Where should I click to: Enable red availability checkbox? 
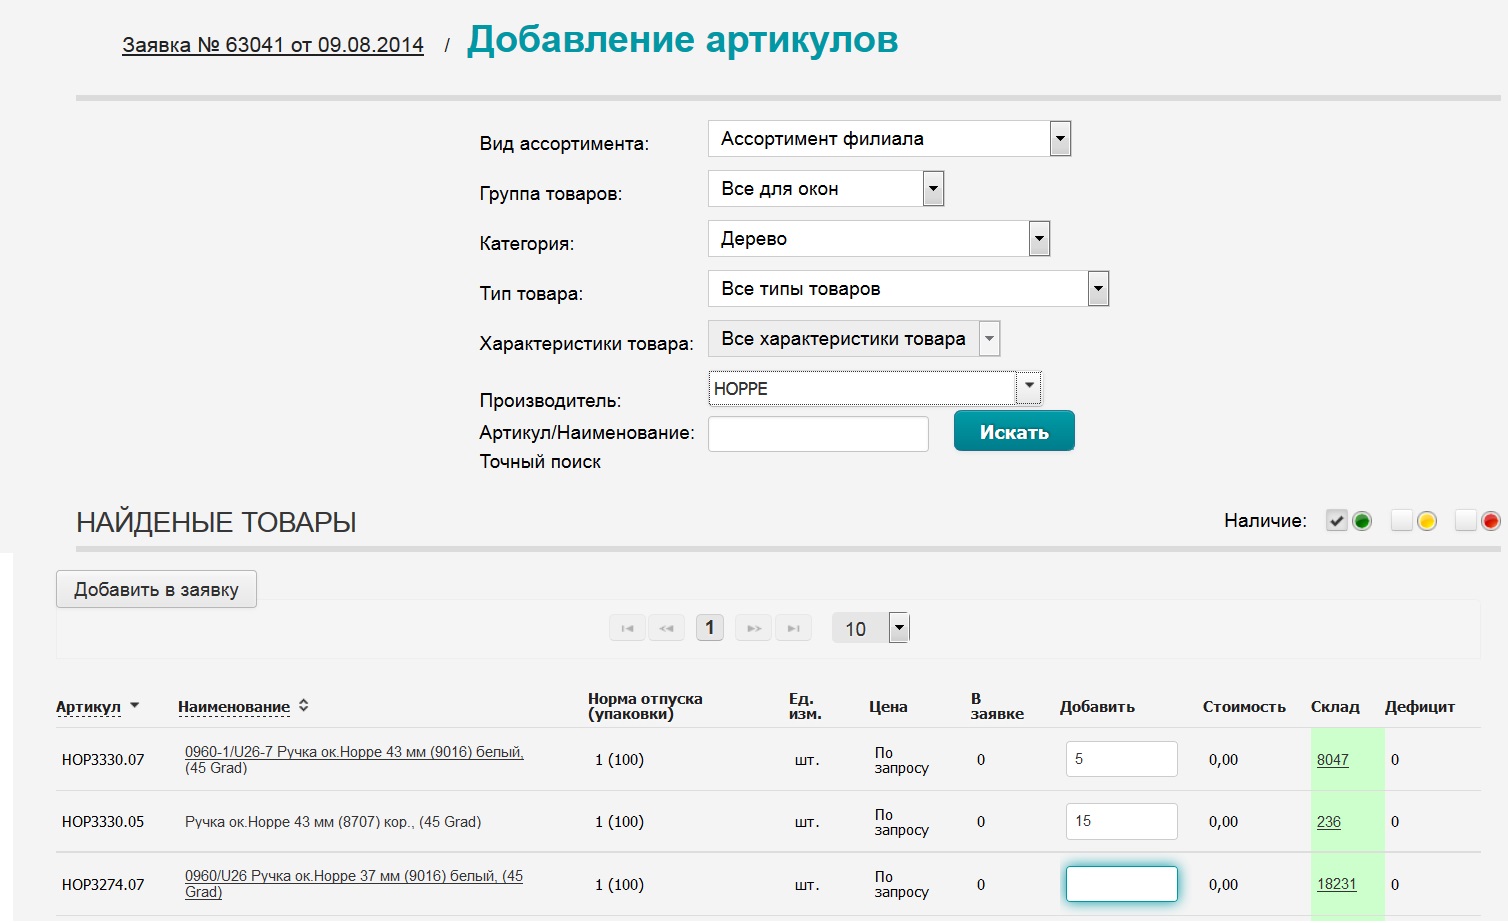tap(1465, 521)
